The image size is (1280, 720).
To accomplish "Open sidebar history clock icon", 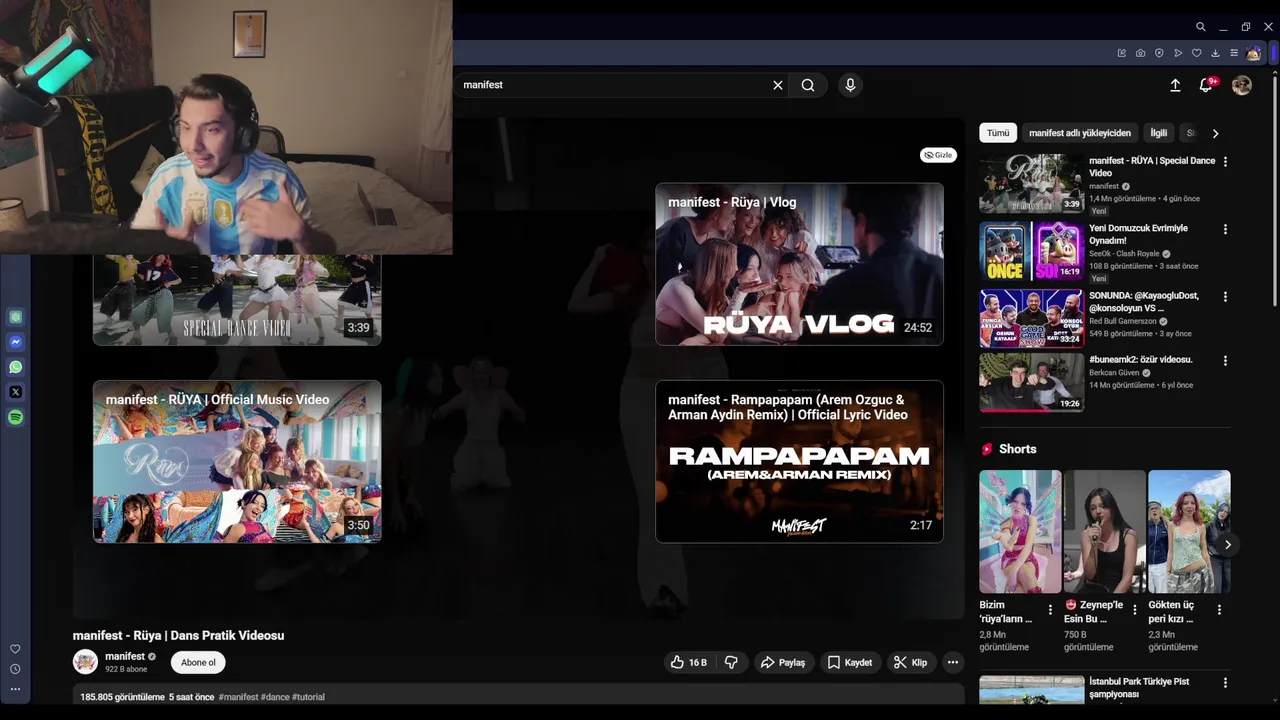I will [x=15, y=669].
